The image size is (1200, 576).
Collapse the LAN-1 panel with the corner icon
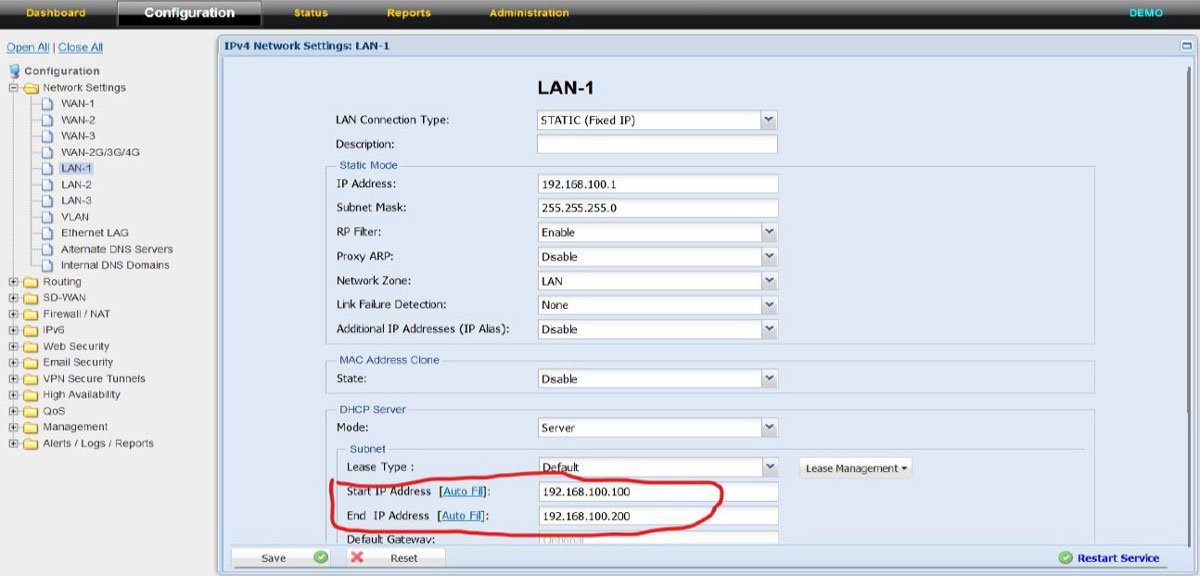1186,46
